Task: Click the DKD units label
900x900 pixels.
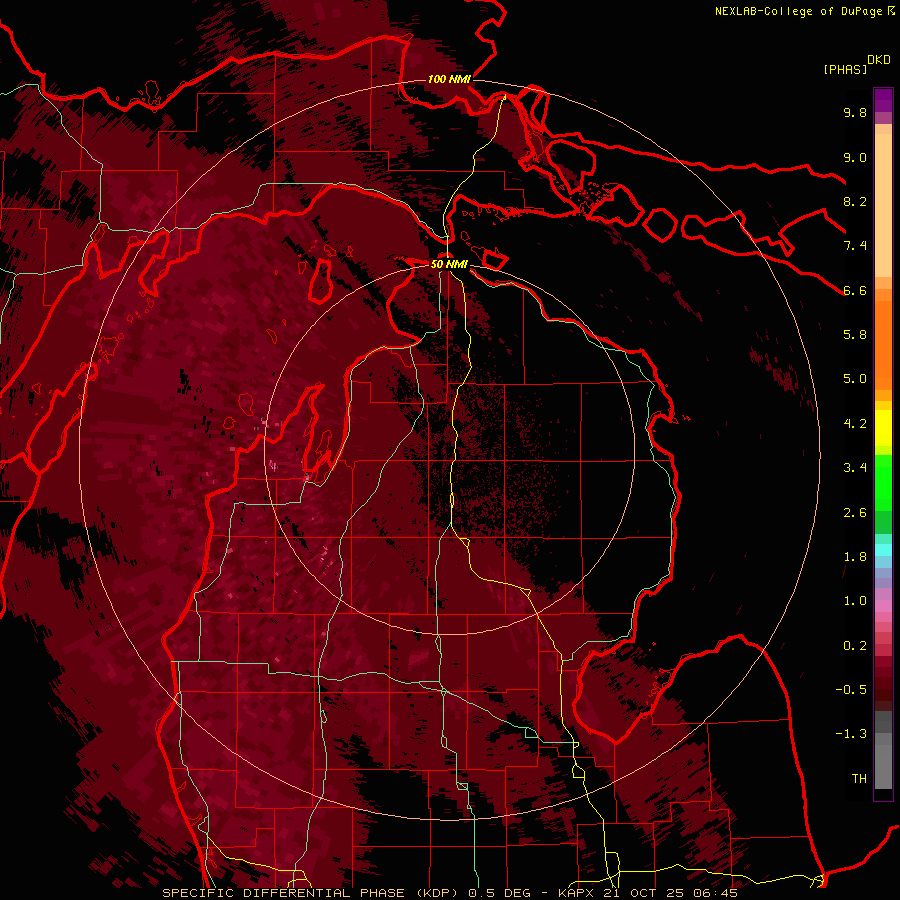Action: [x=879, y=60]
